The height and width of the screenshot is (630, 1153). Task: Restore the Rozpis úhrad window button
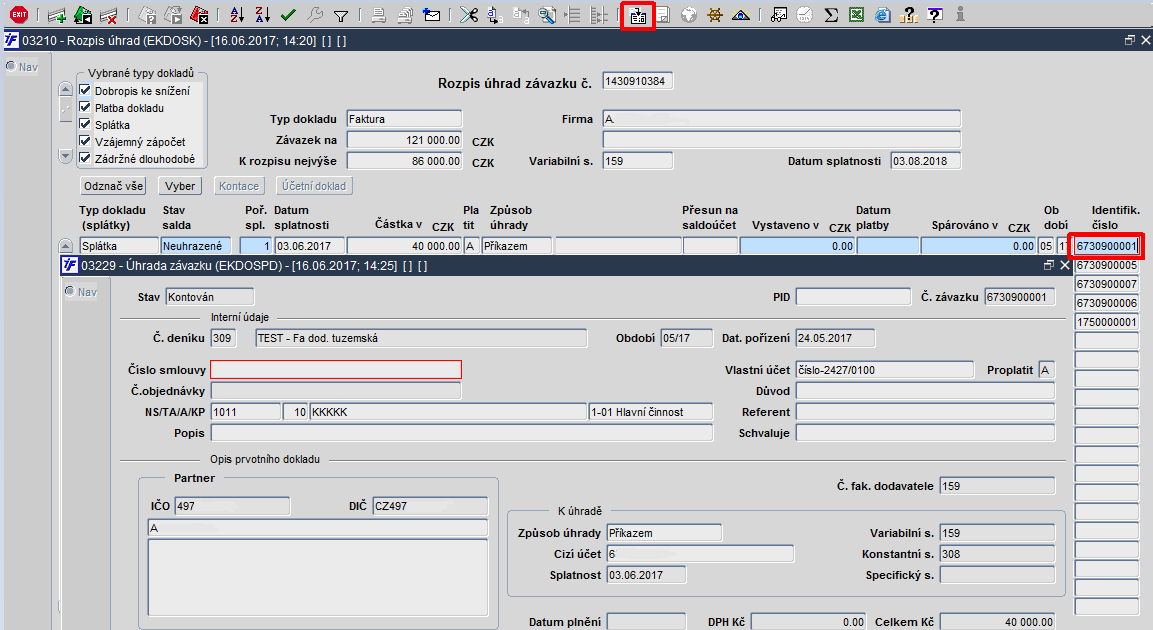pos(1129,40)
